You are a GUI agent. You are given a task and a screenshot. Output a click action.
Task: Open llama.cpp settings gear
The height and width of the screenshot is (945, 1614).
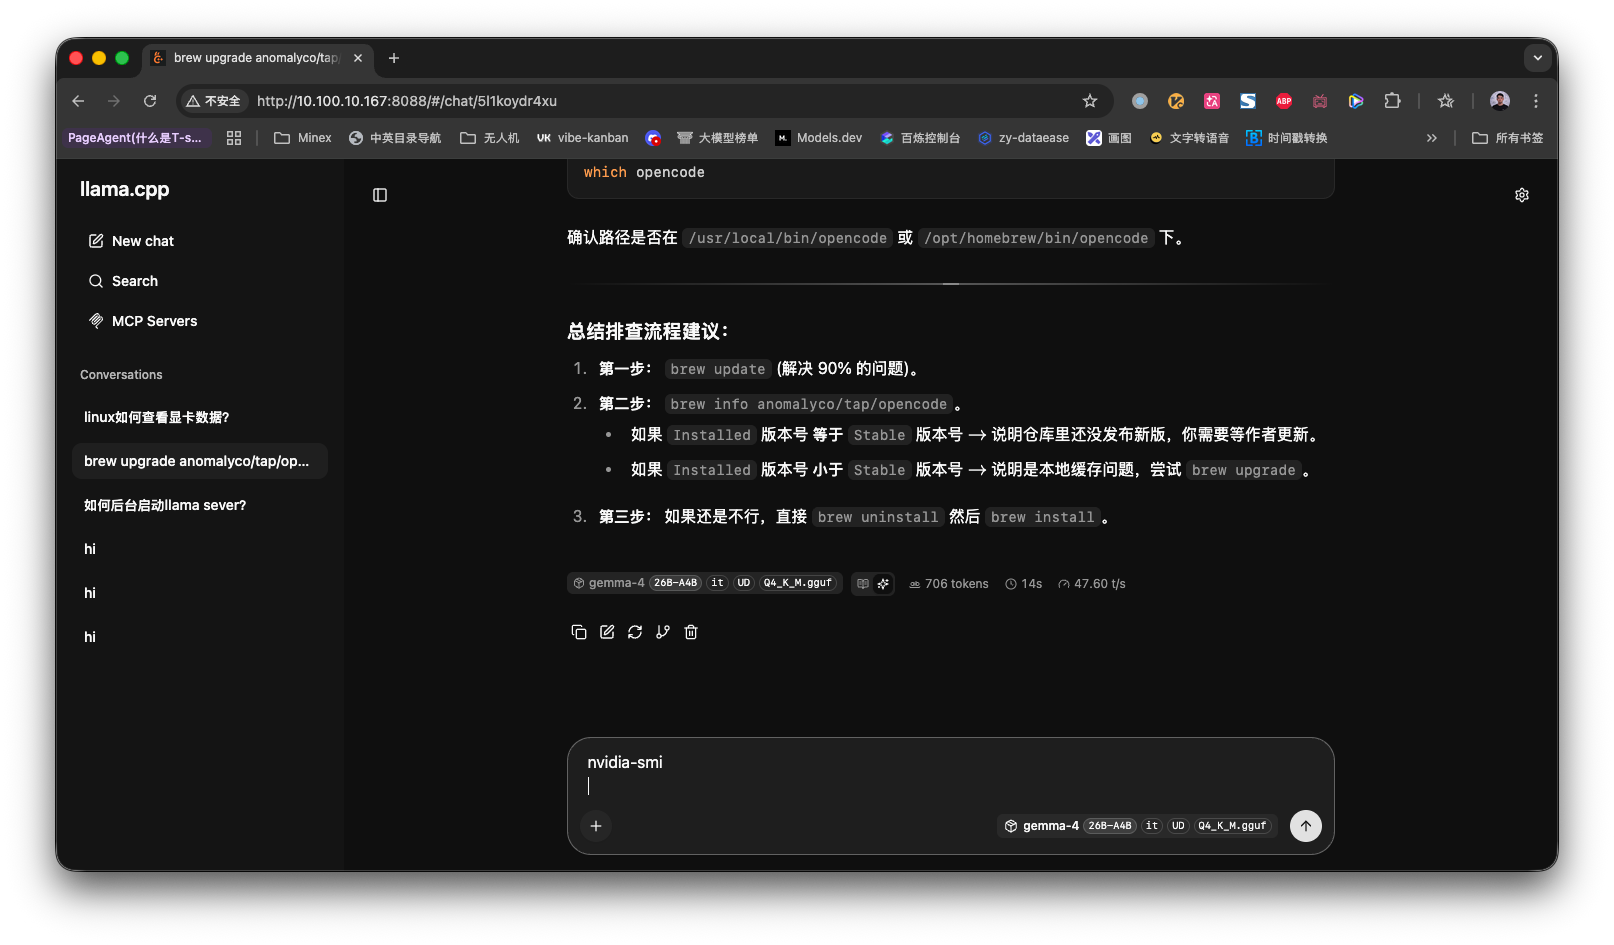pos(1522,195)
